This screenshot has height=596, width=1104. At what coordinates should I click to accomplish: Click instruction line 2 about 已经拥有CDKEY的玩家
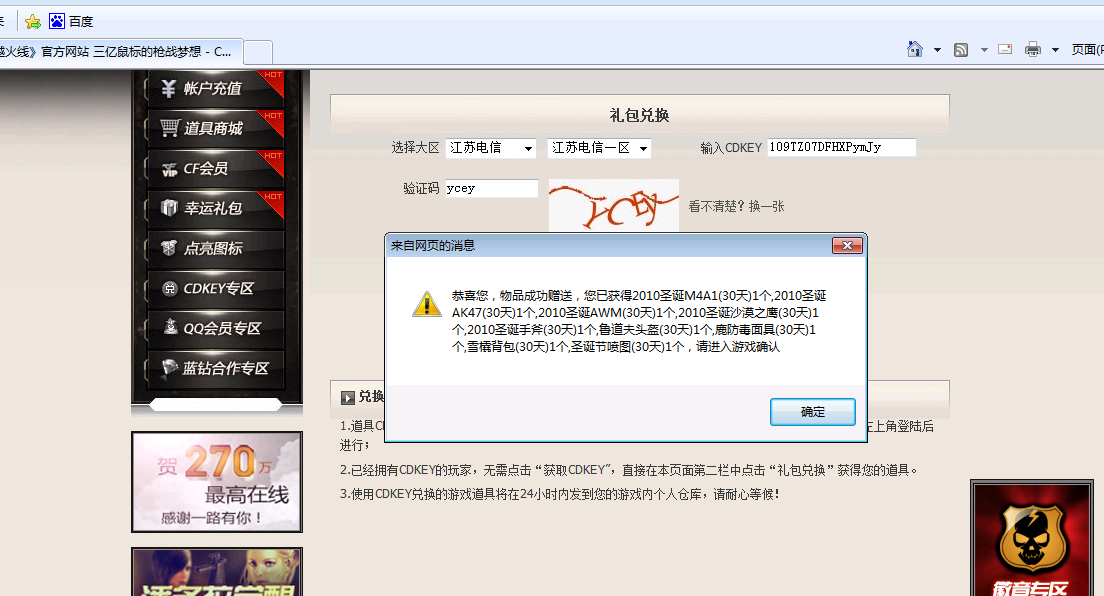tap(629, 470)
